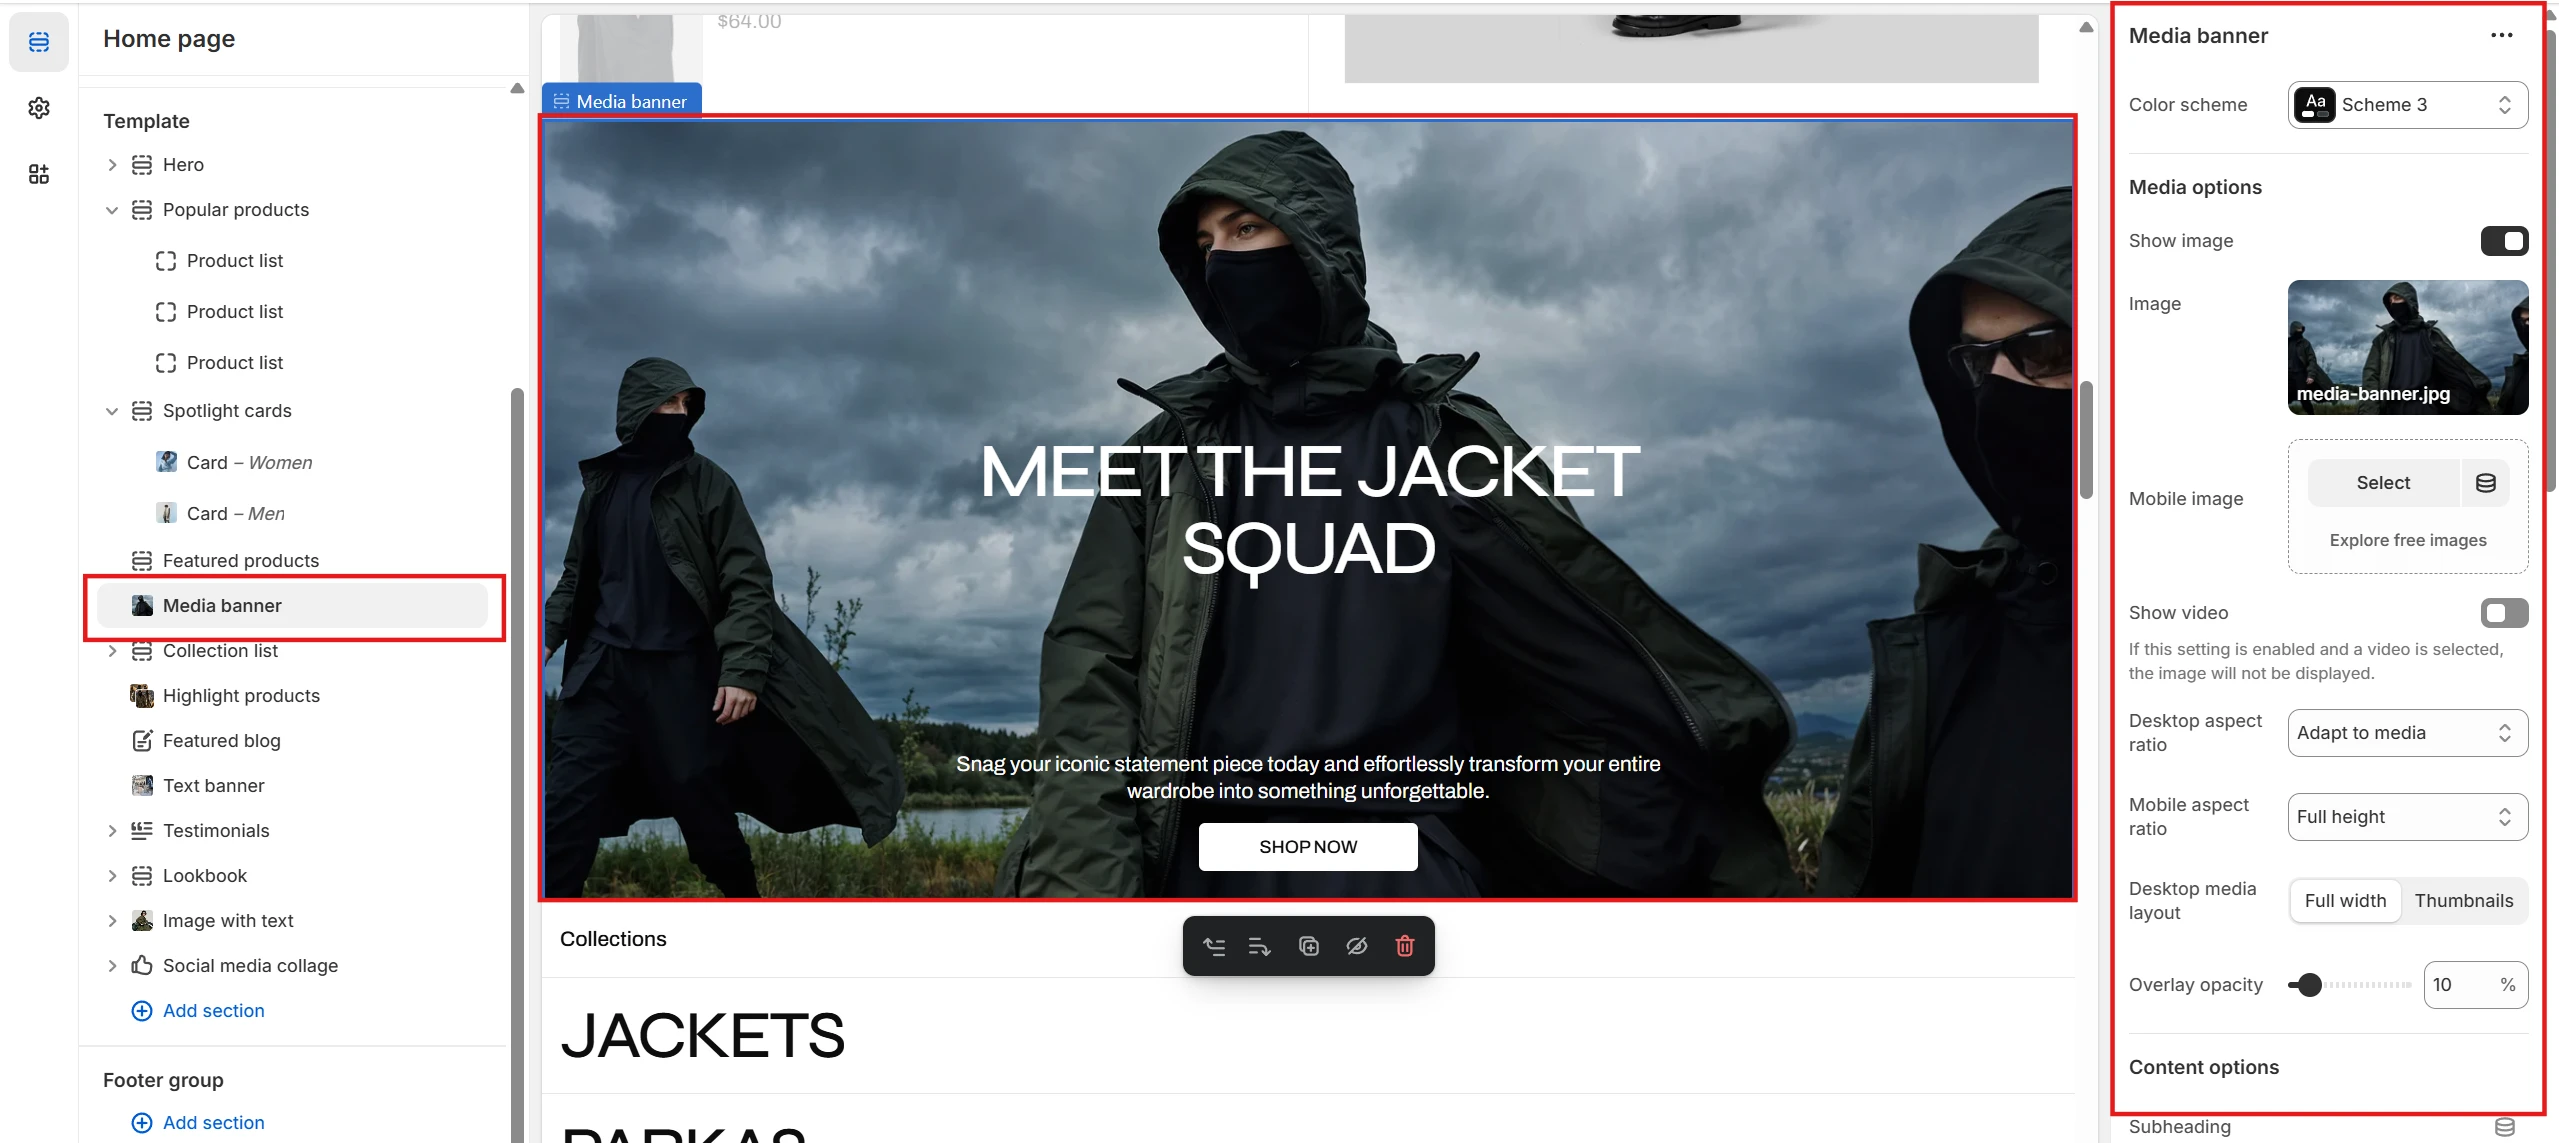
Task: Open the Color scheme dropdown
Action: coord(2408,105)
